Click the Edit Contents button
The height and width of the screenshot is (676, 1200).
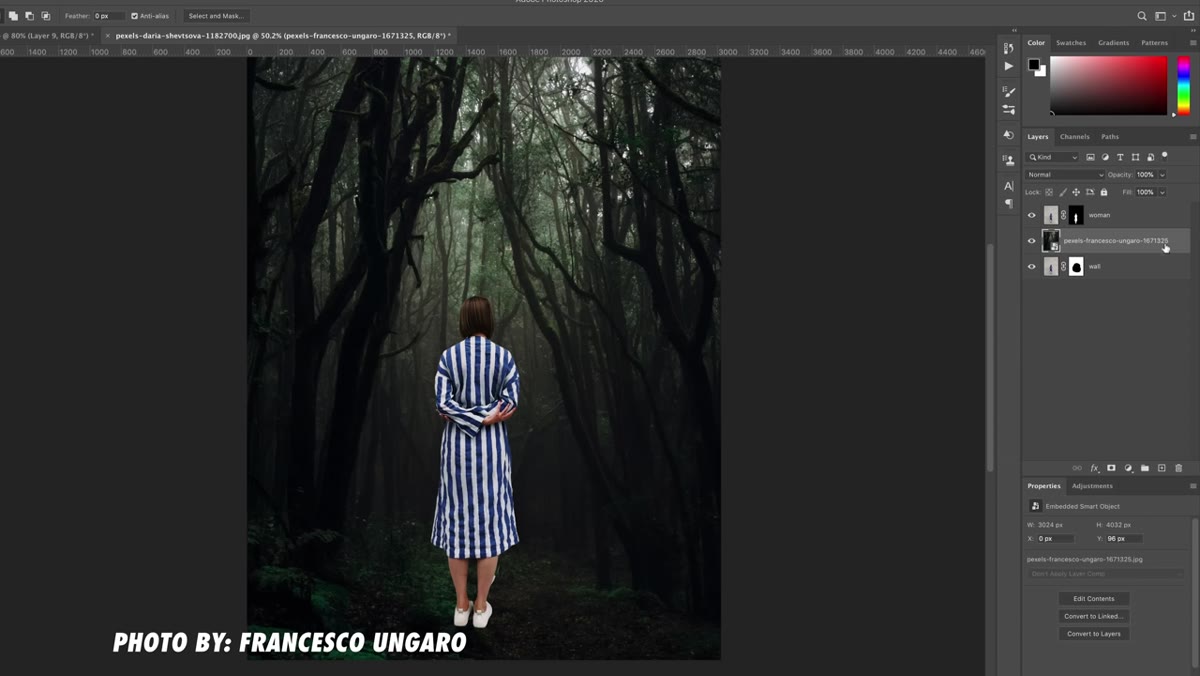1094,599
